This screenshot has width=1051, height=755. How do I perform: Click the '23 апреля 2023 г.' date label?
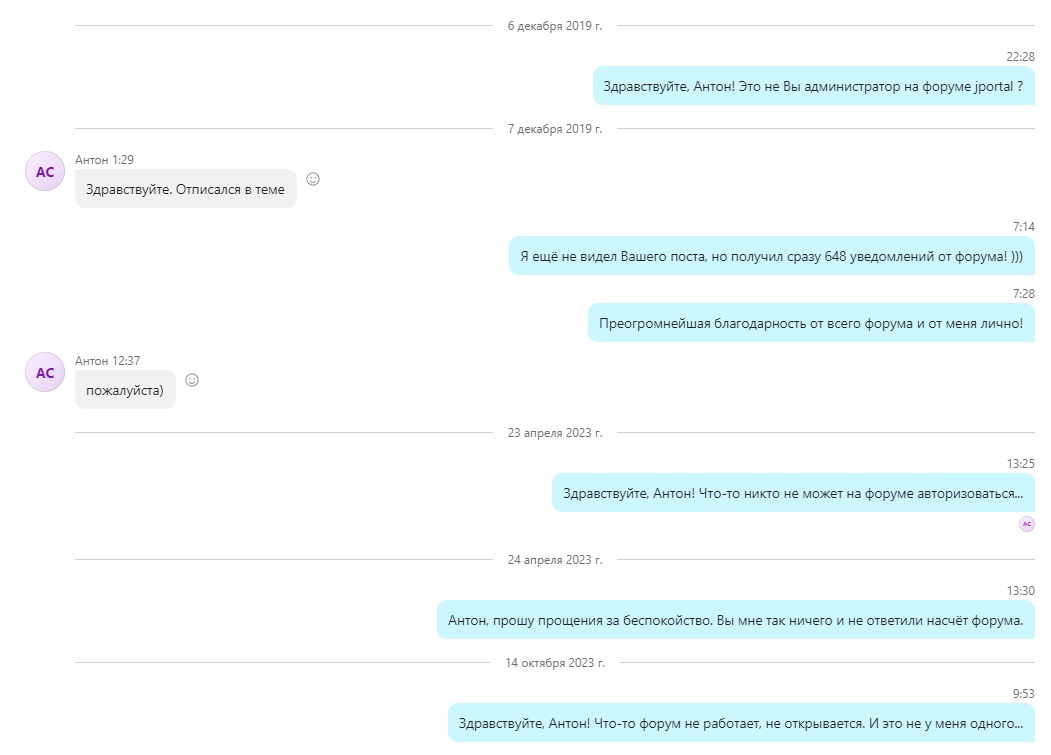tap(555, 433)
